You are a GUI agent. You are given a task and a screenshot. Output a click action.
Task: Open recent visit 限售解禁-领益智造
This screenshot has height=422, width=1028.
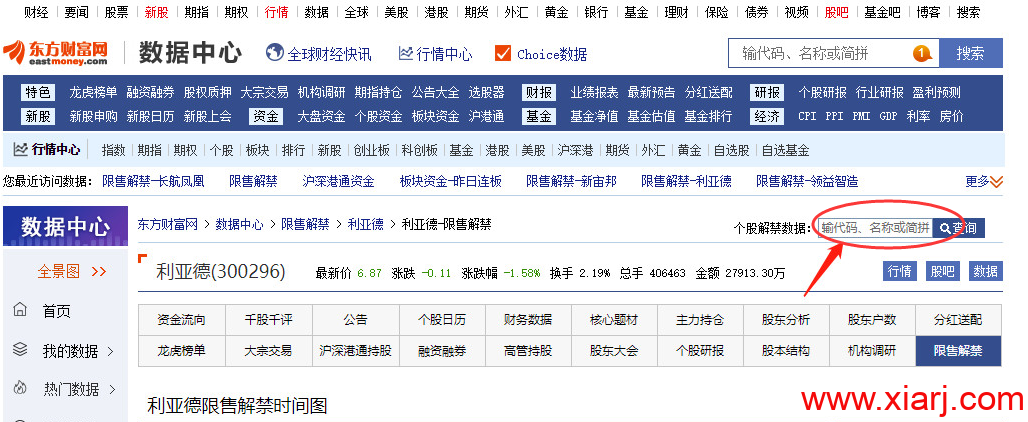pyautogui.click(x=807, y=182)
